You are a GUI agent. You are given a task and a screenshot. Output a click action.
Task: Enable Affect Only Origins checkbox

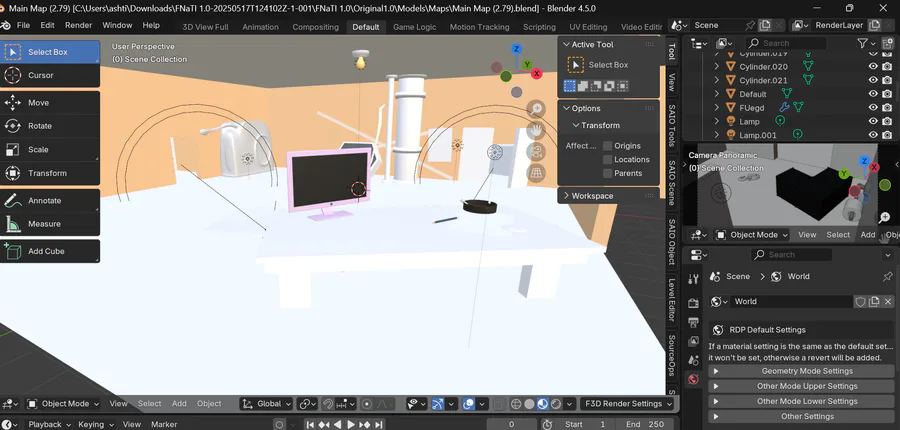click(x=607, y=146)
